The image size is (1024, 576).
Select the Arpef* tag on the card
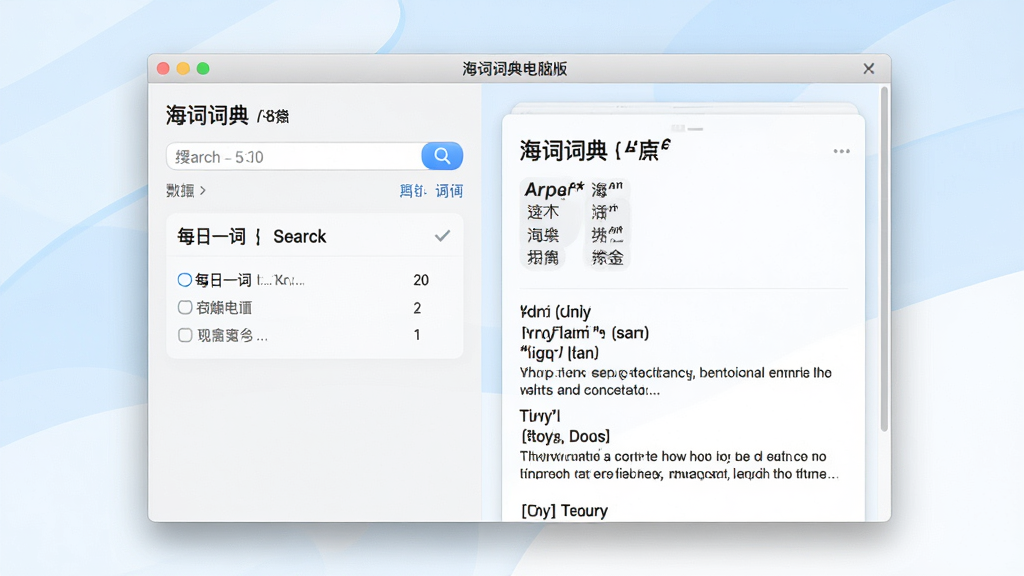click(553, 189)
